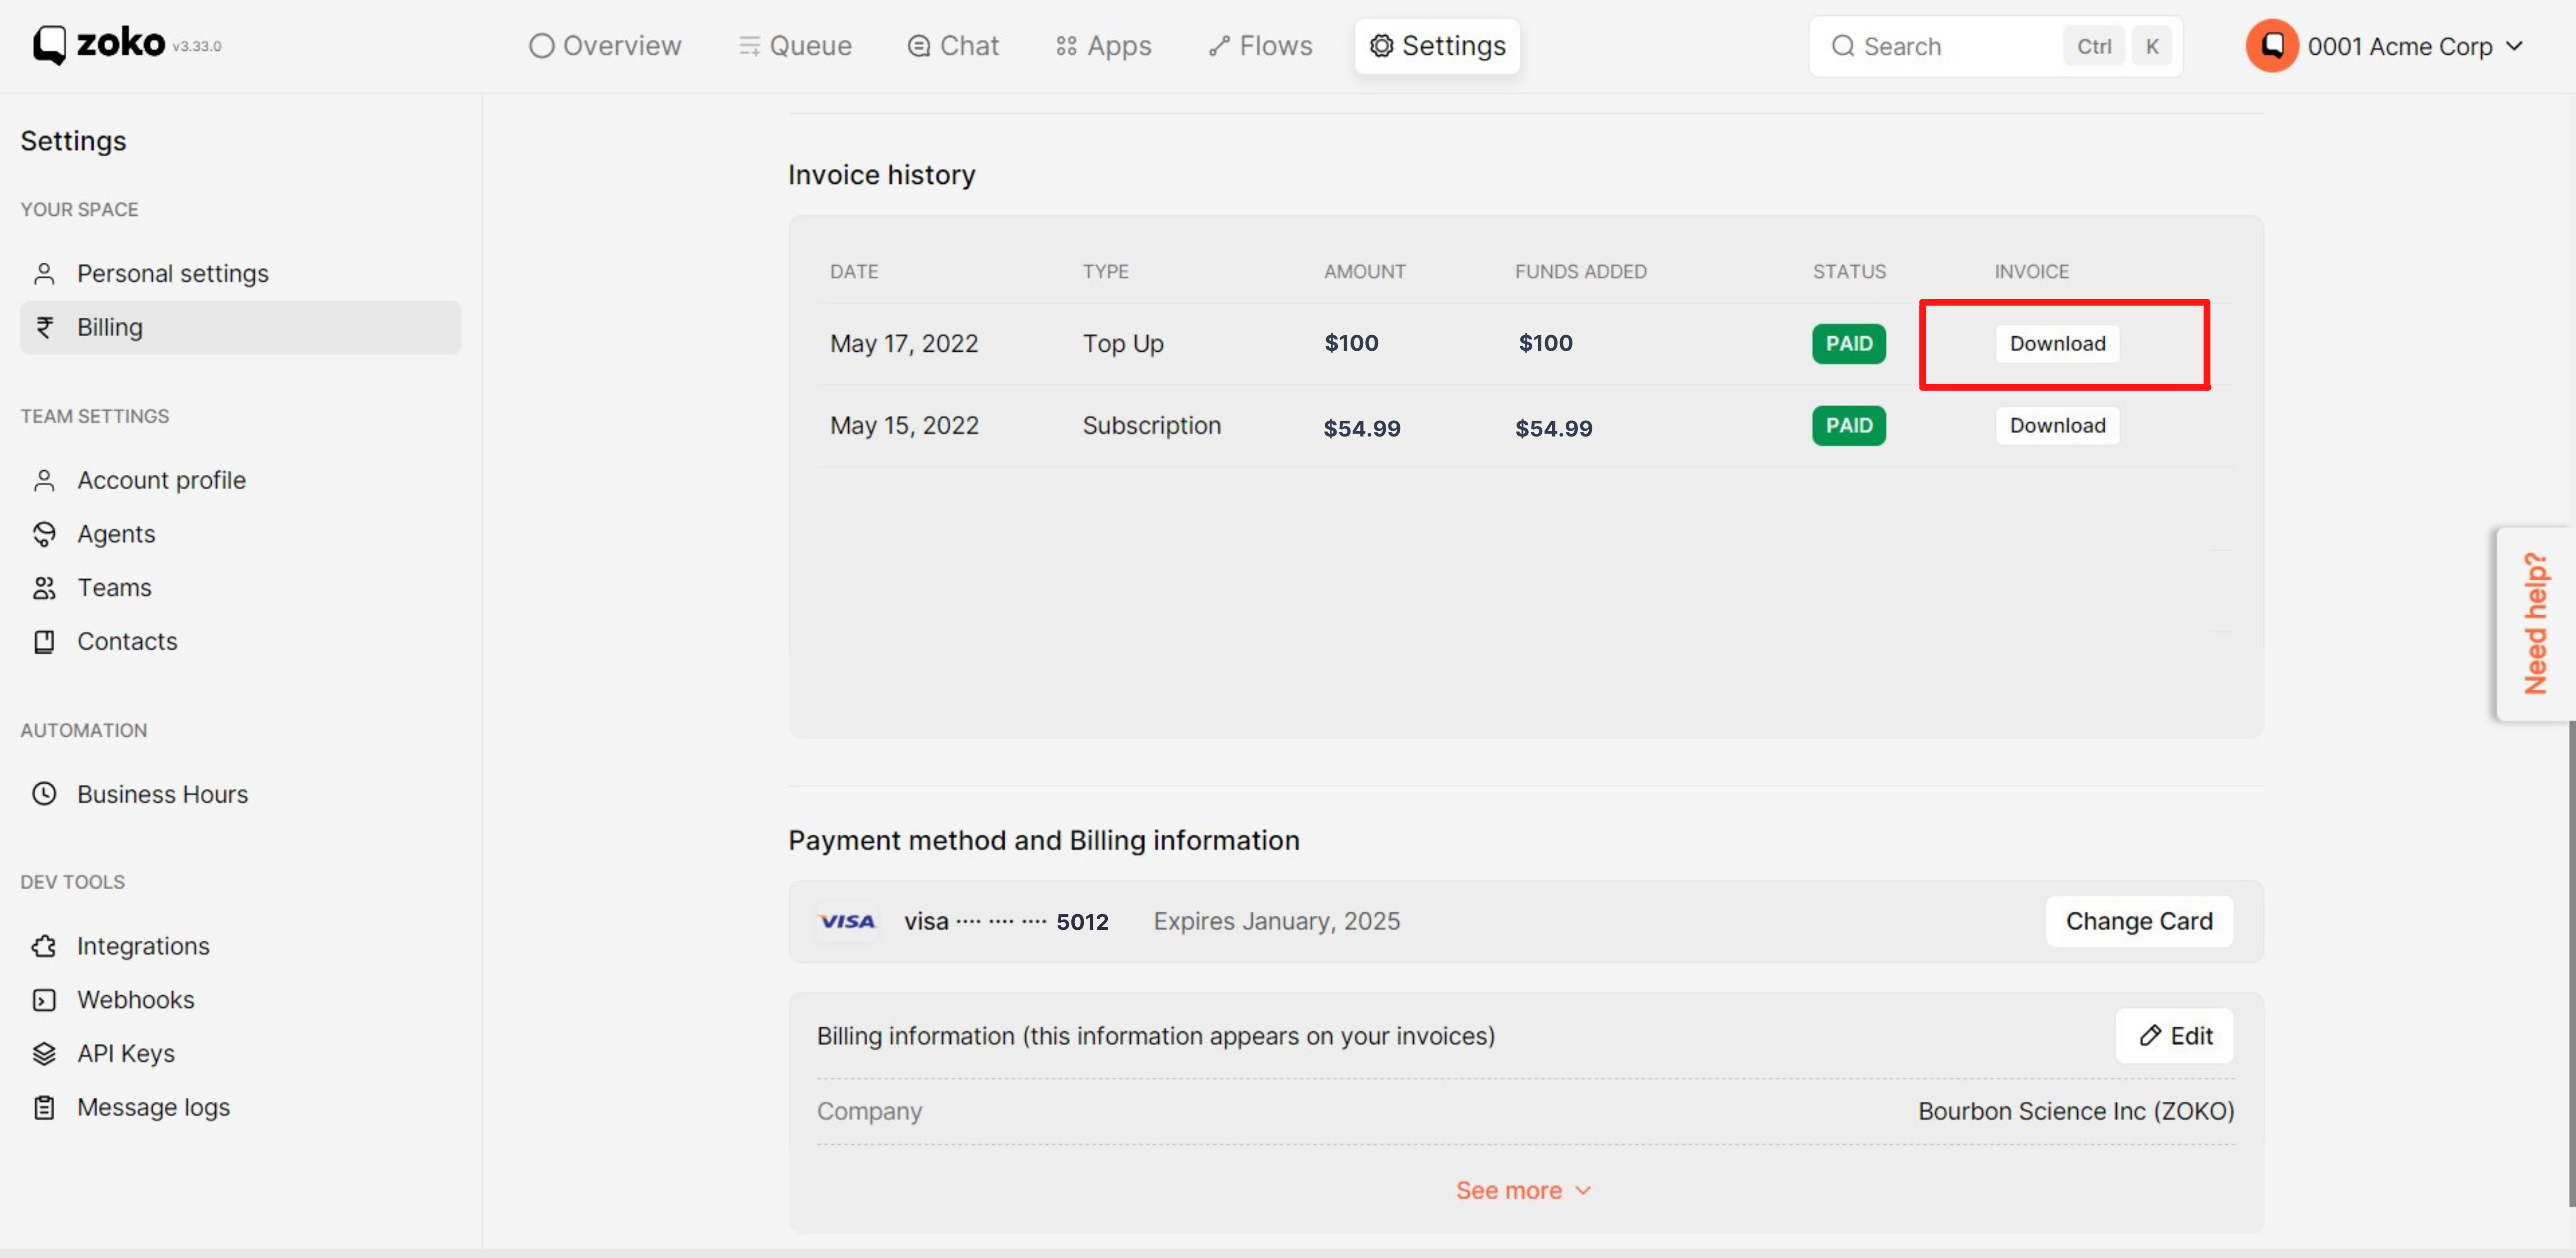Open Personal settings in sidebar
The image size is (2576, 1258).
tap(241, 273)
